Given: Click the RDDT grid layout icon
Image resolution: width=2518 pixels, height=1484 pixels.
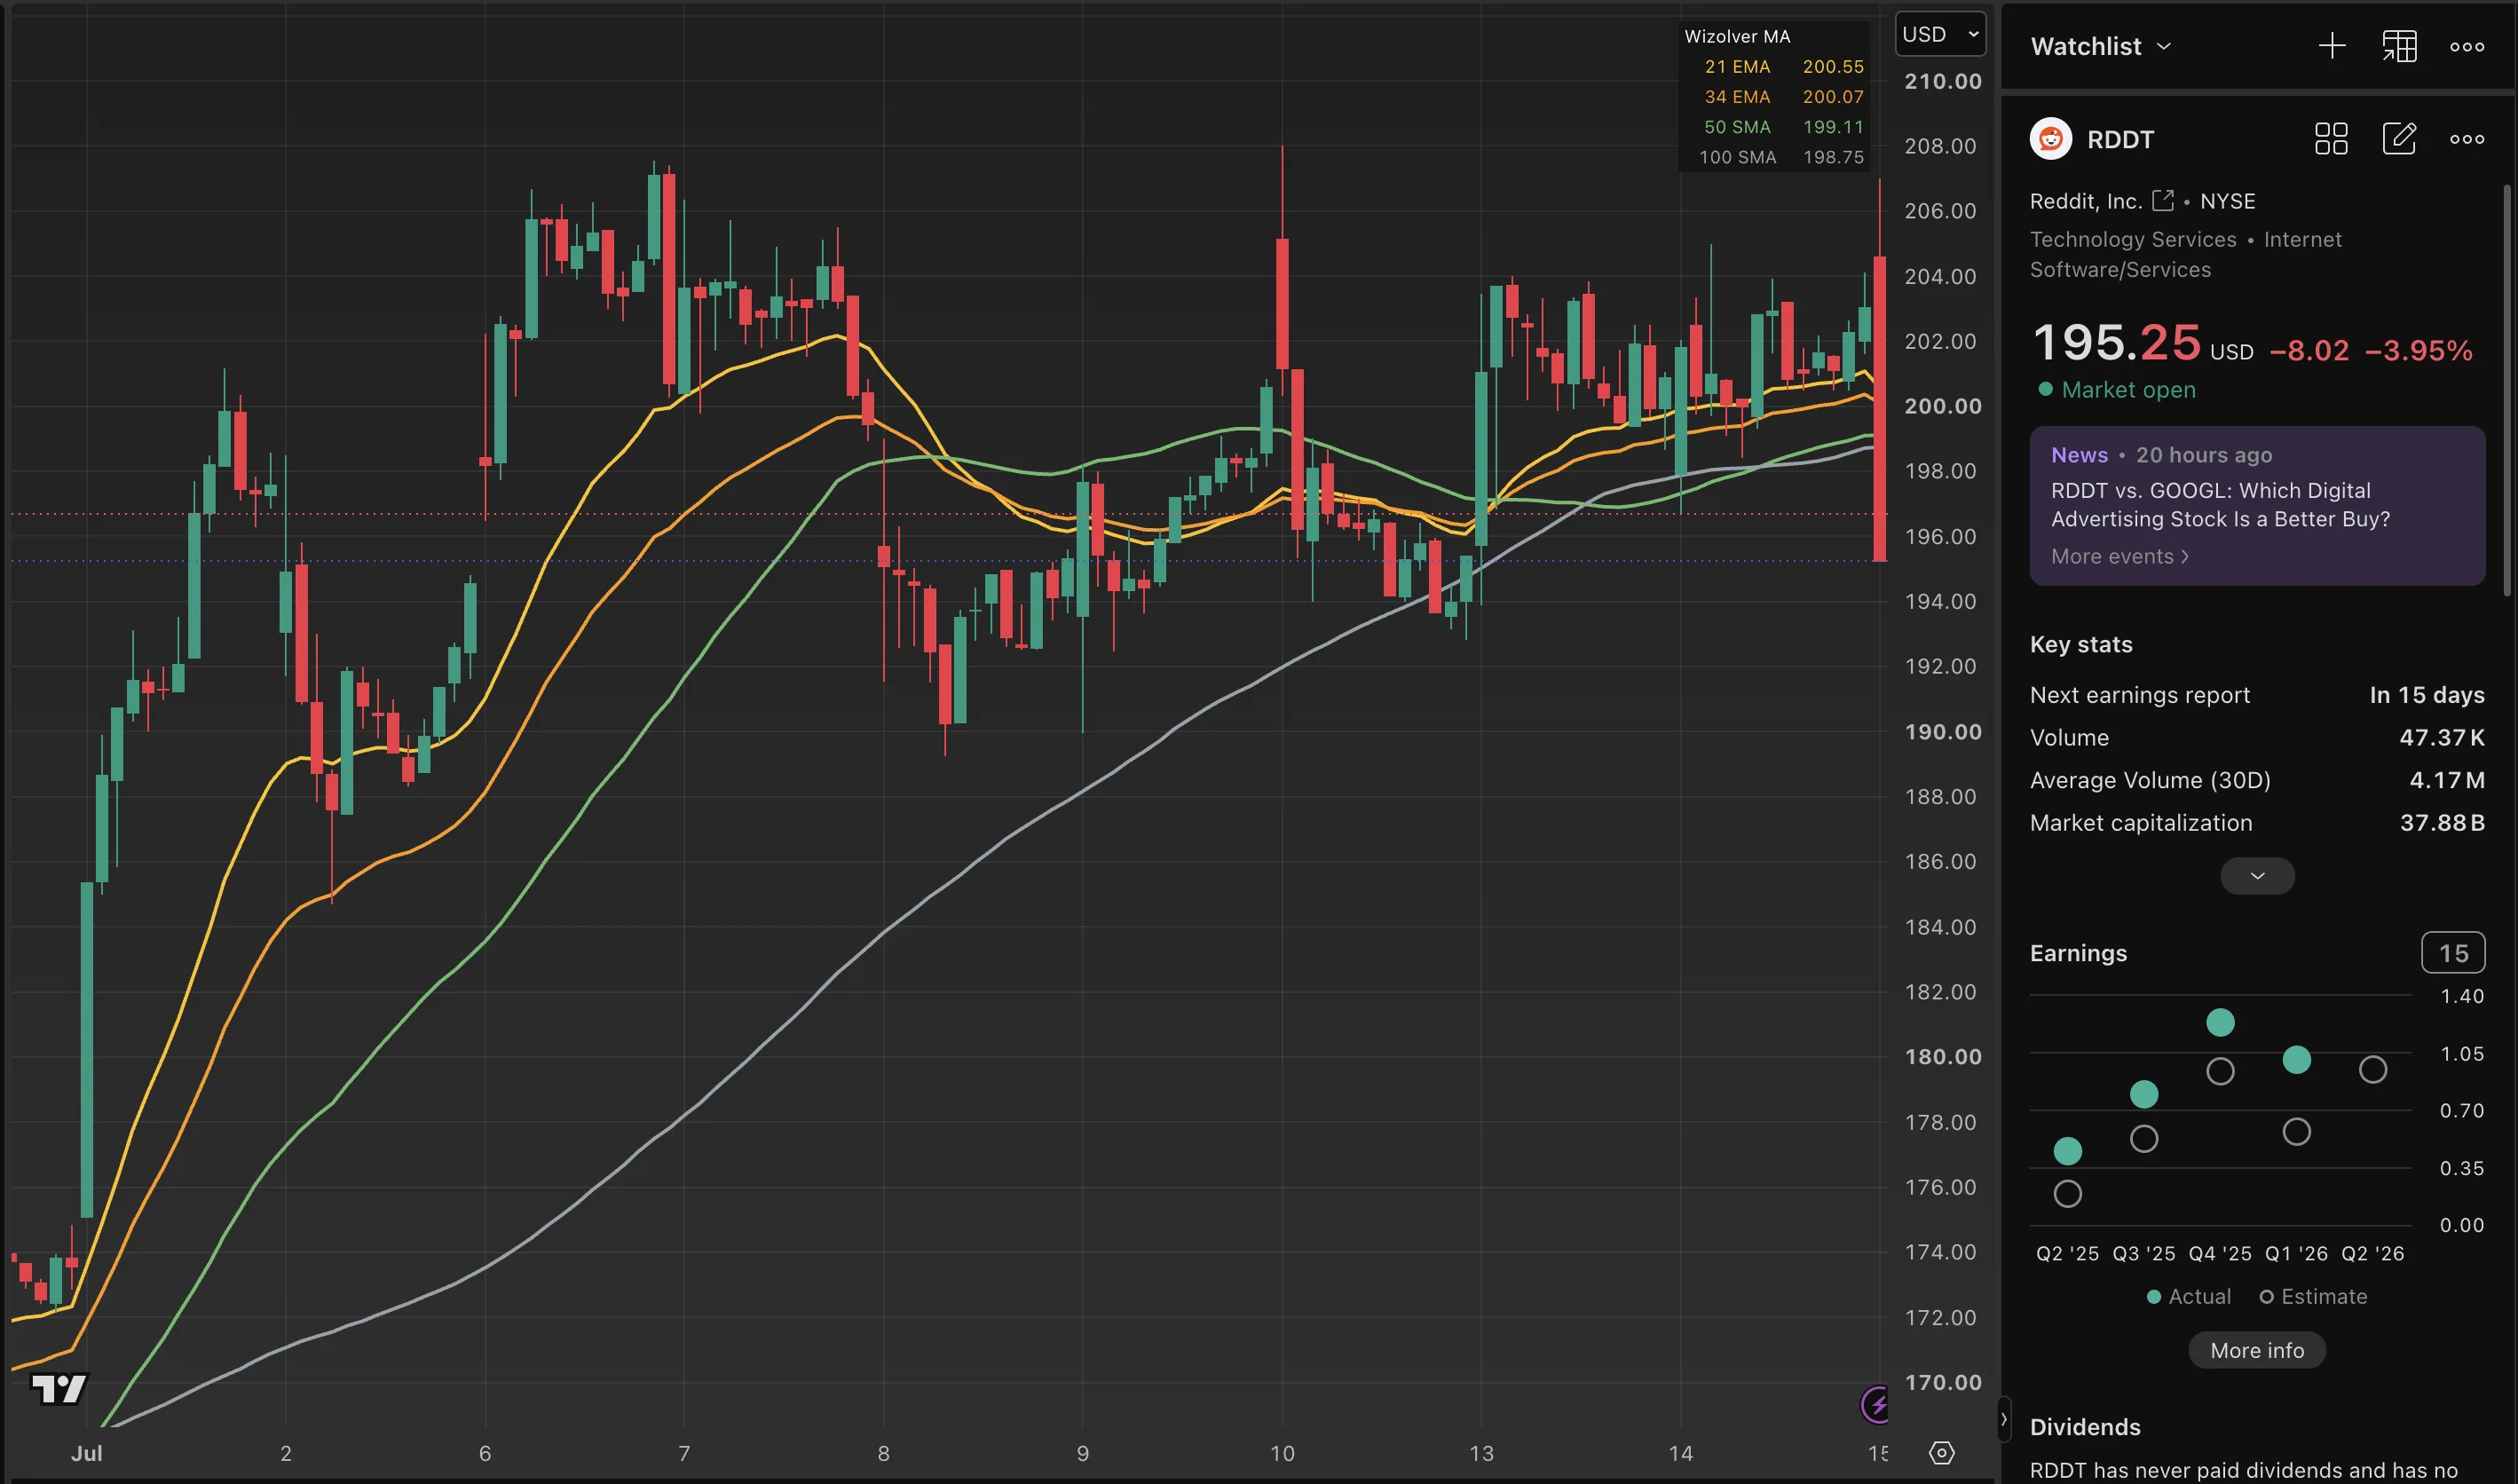Looking at the screenshot, I should [x=2331, y=139].
